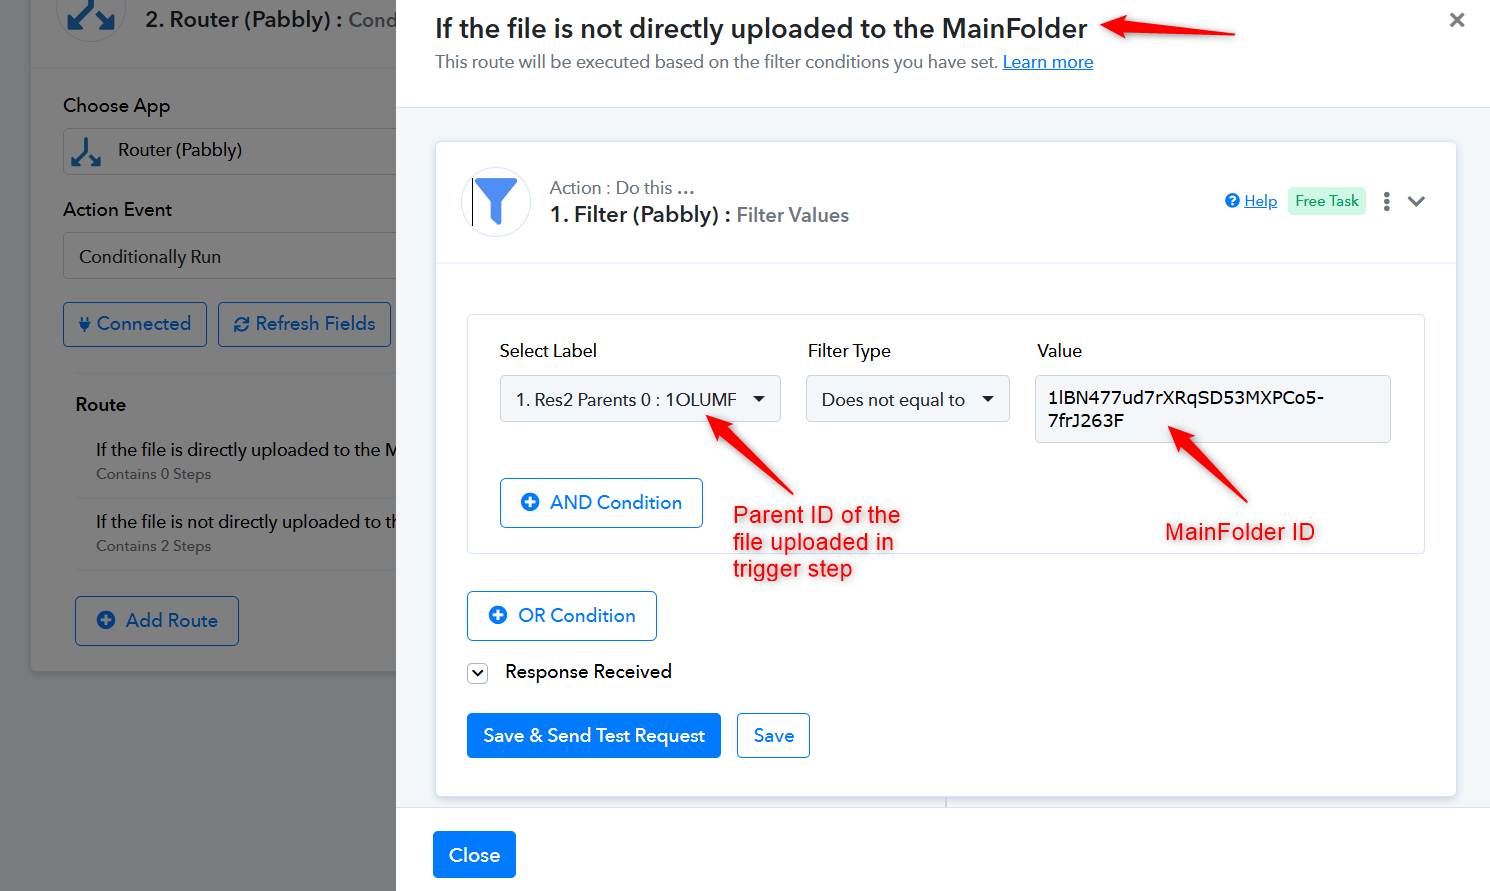Click the Help question mark icon
Viewport: 1490px width, 891px height.
click(x=1232, y=201)
